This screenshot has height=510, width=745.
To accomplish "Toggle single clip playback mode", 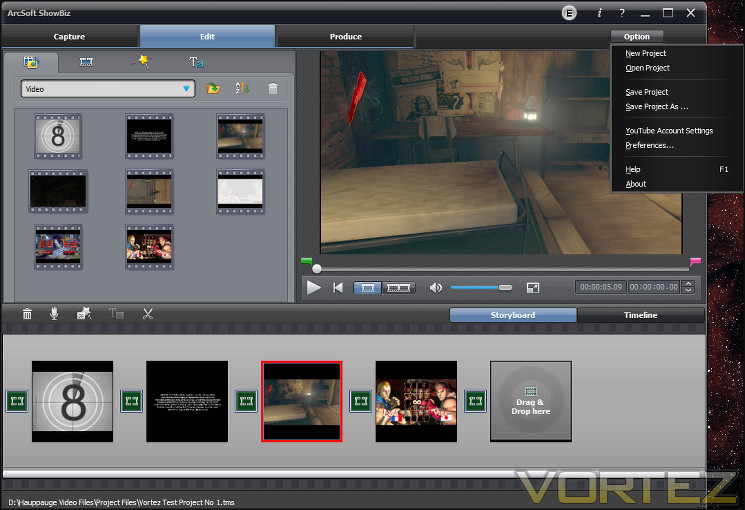I will [x=368, y=288].
